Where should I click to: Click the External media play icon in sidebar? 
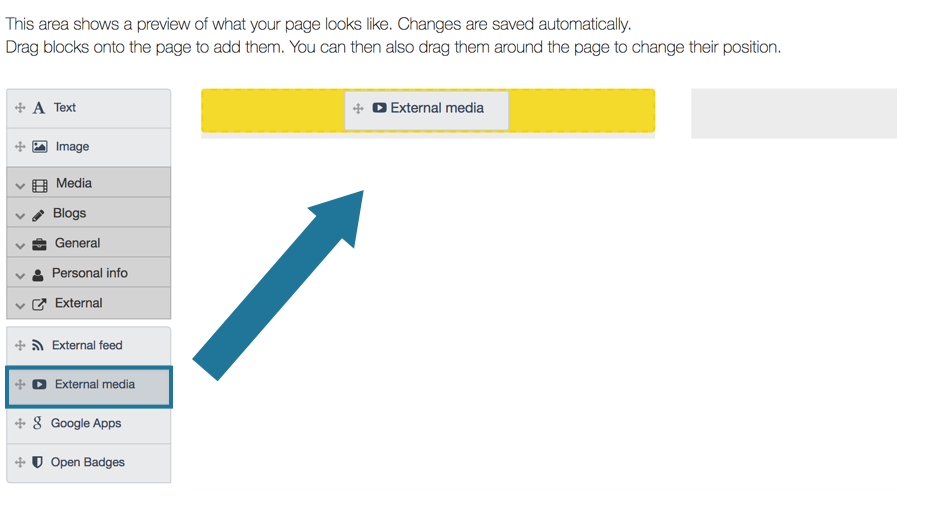[39, 385]
